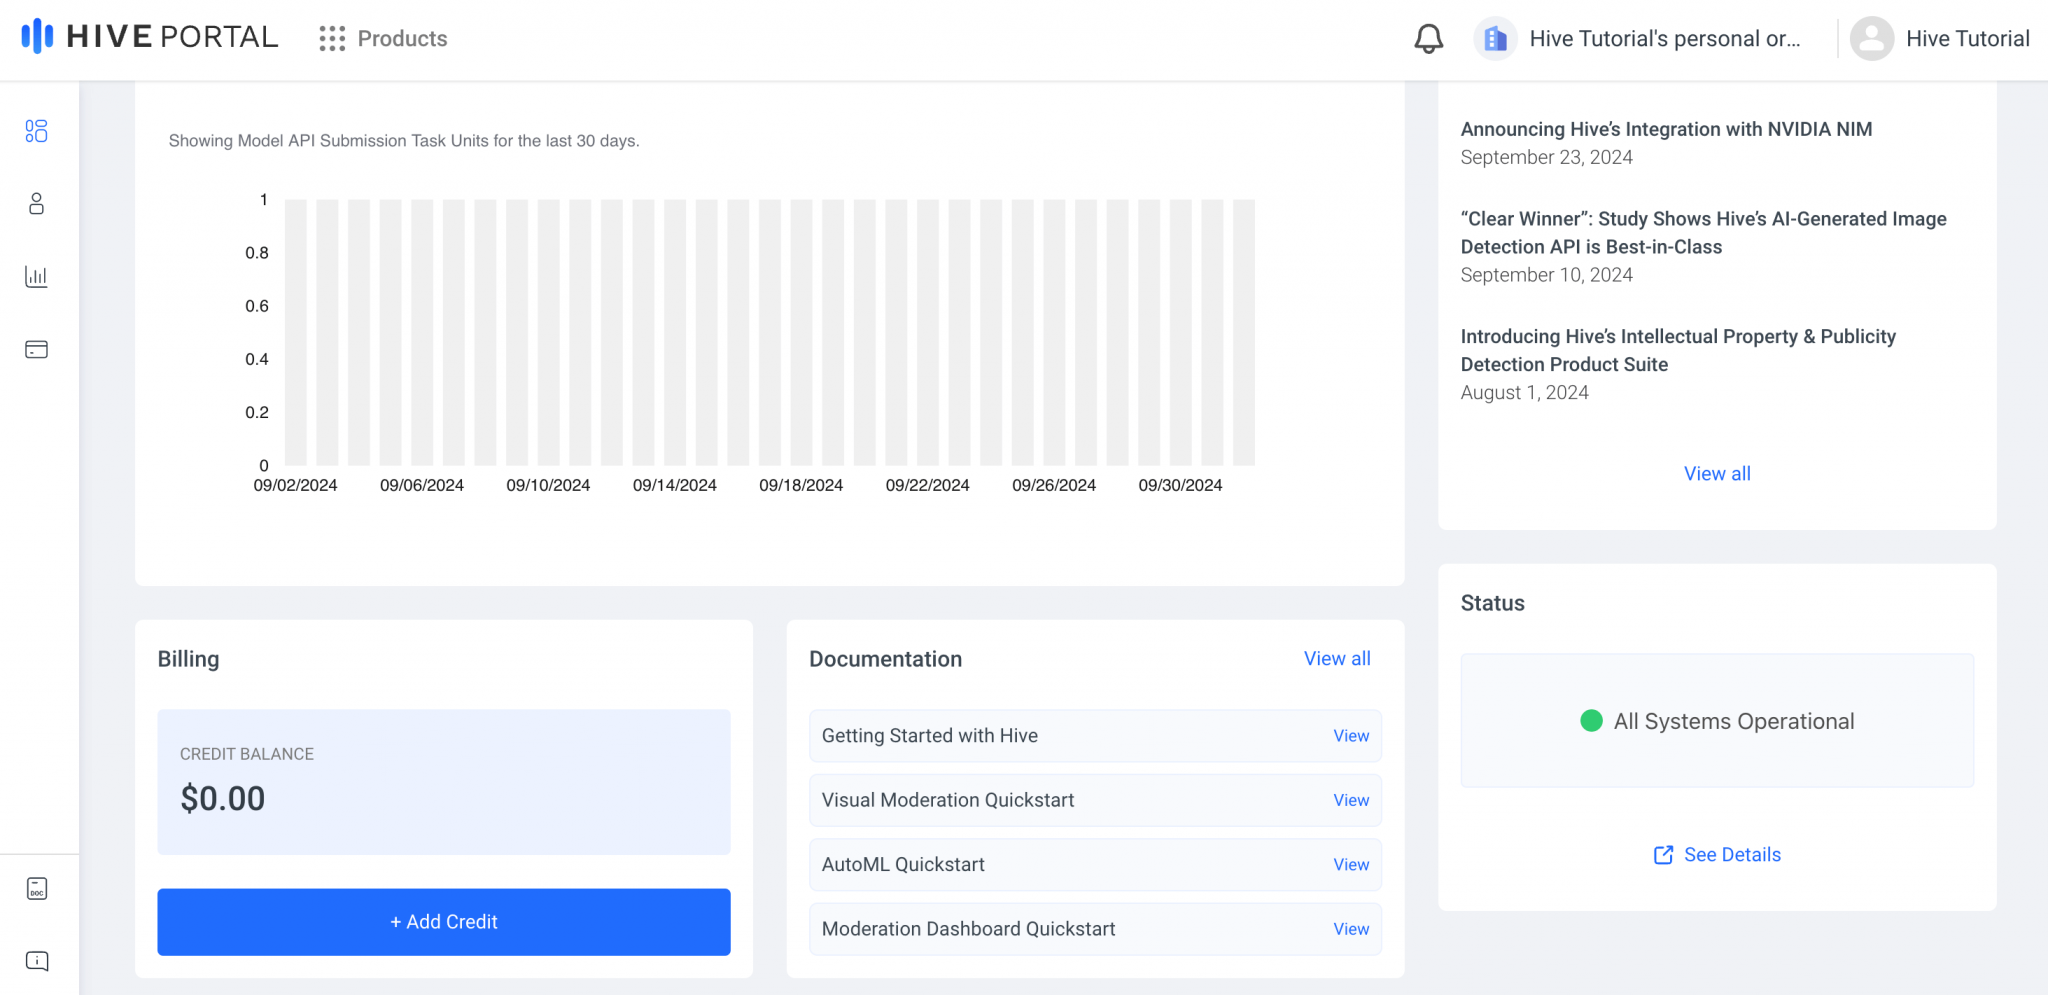Screen dimensions: 2048x995
Task: Click the info bubble icon in the sidebar
Action: coord(36,960)
